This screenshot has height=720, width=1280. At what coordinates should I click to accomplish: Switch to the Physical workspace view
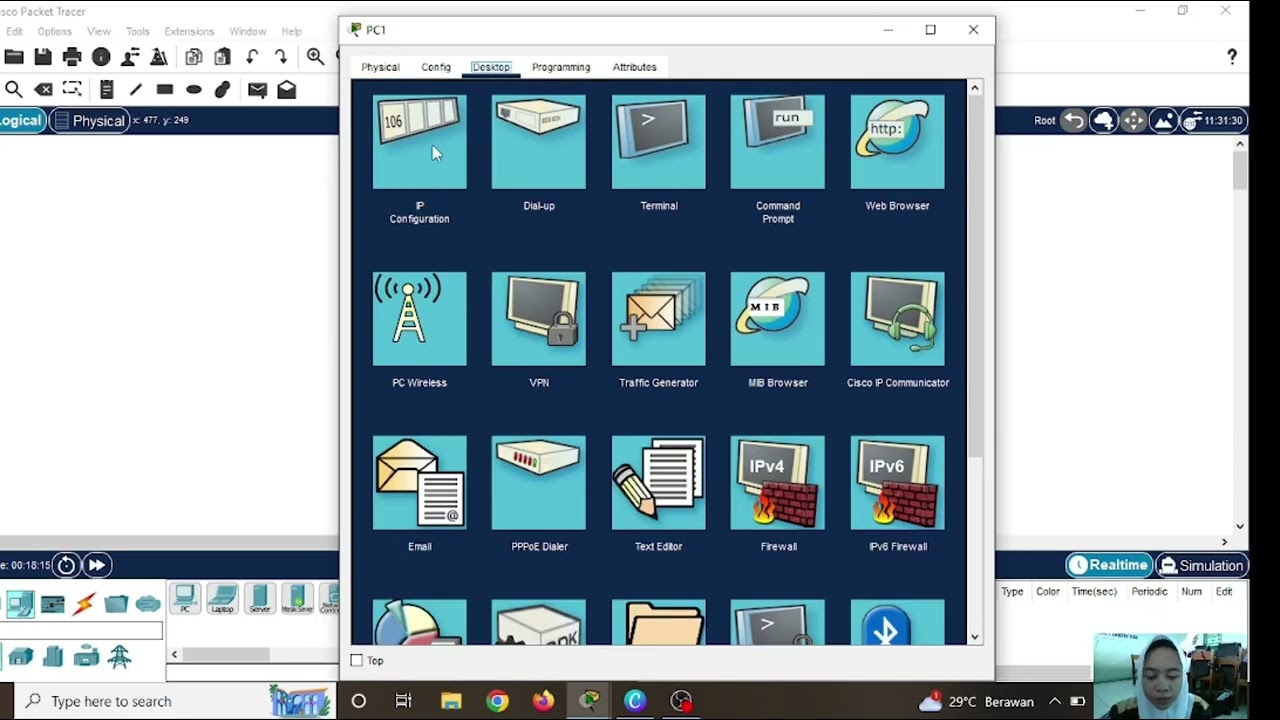pos(90,121)
